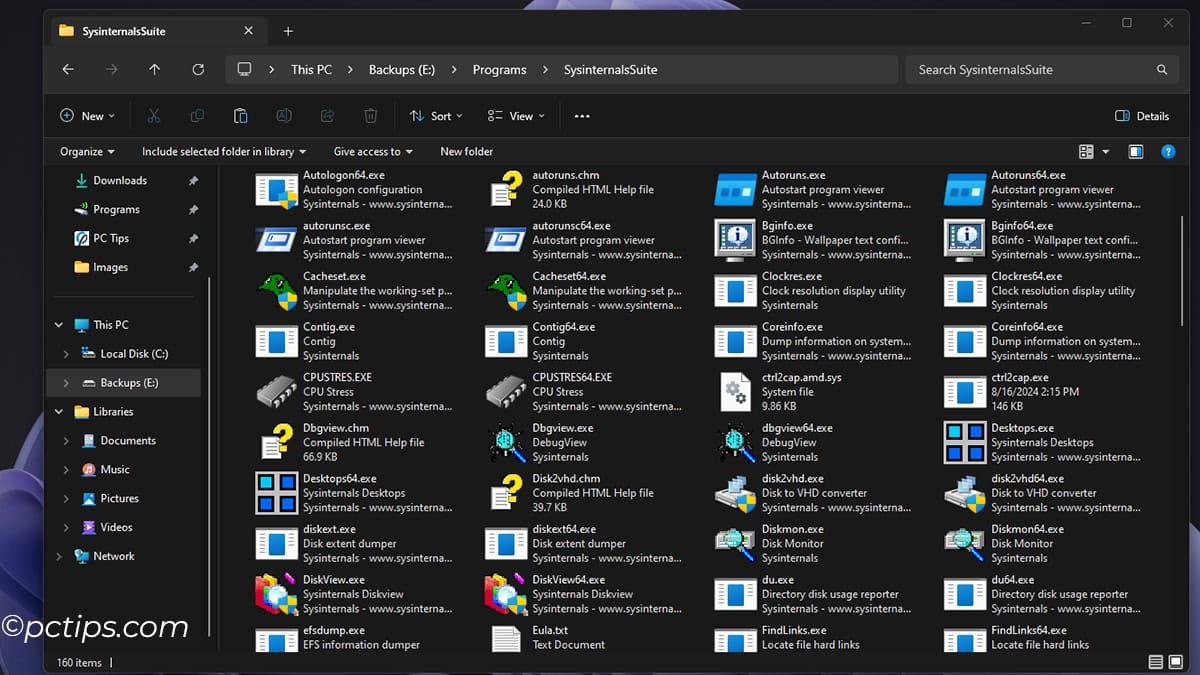Open the See more ellipsis menu

coord(582,115)
